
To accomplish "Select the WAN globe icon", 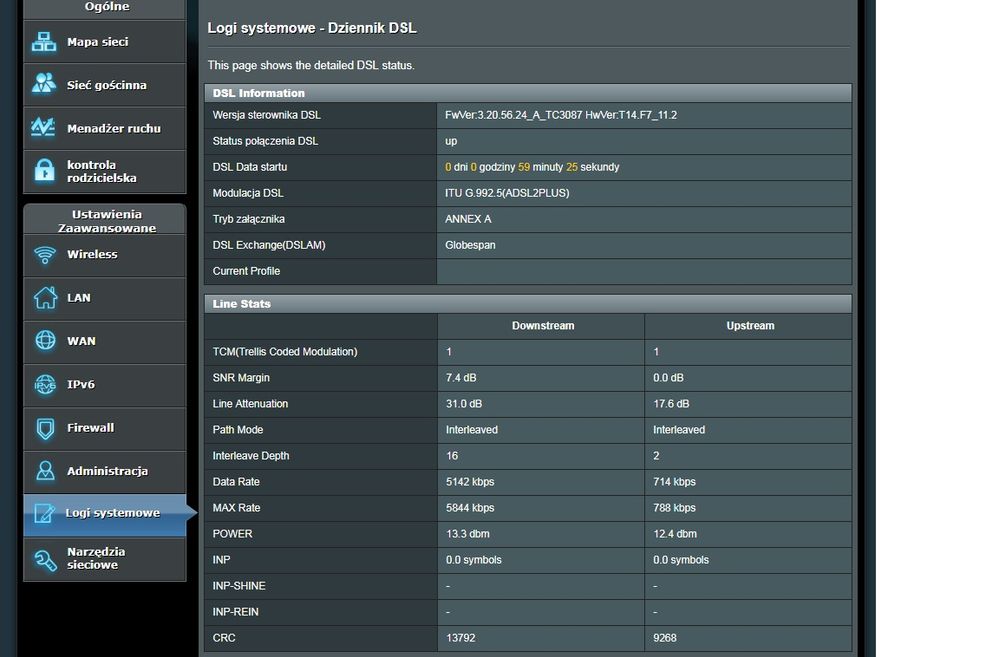I will coord(45,341).
